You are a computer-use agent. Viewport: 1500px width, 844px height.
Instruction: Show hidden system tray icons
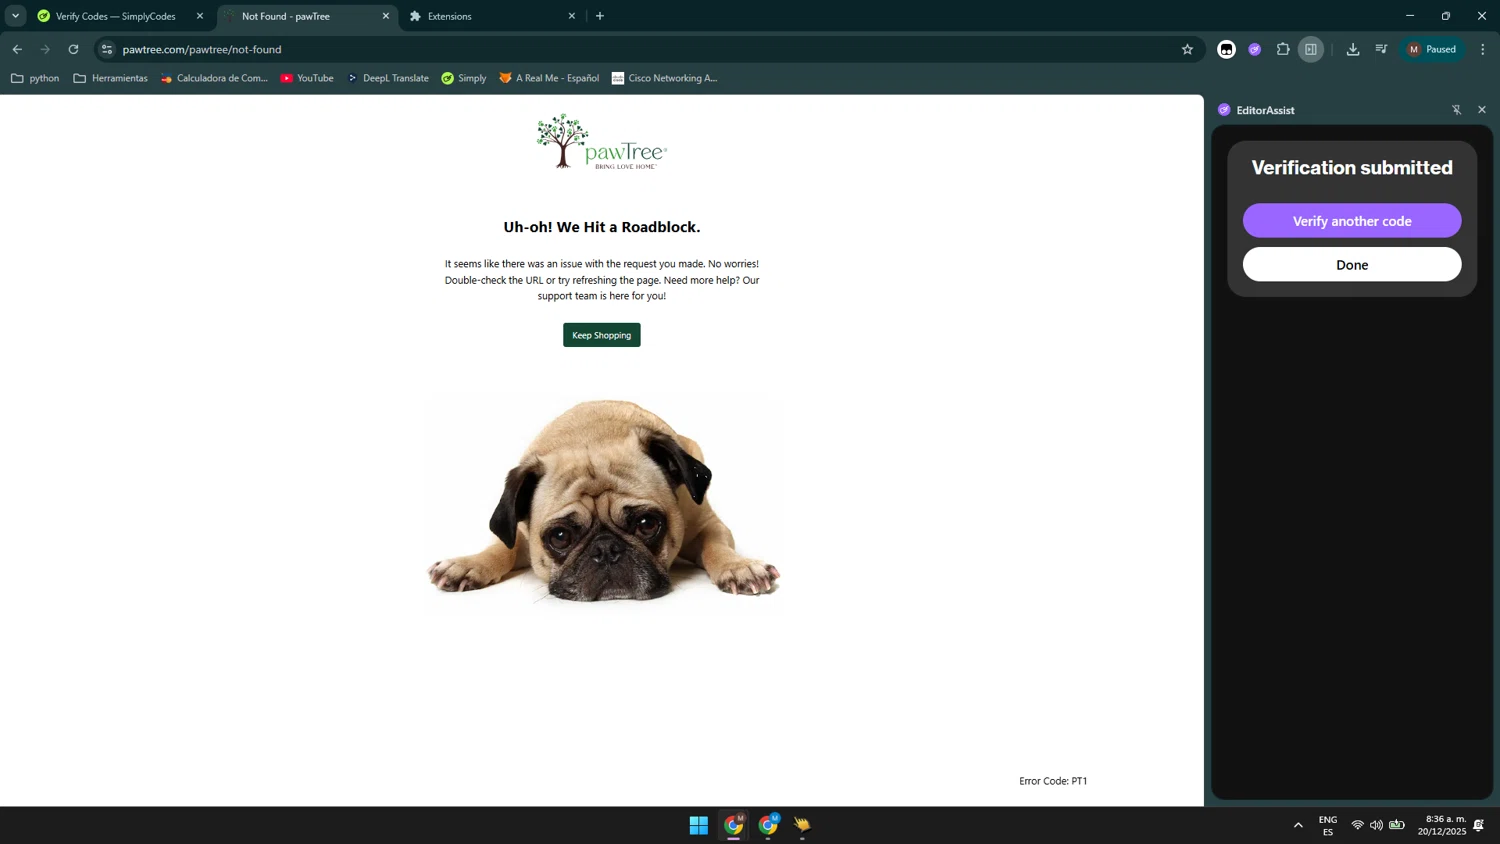pos(1298,825)
